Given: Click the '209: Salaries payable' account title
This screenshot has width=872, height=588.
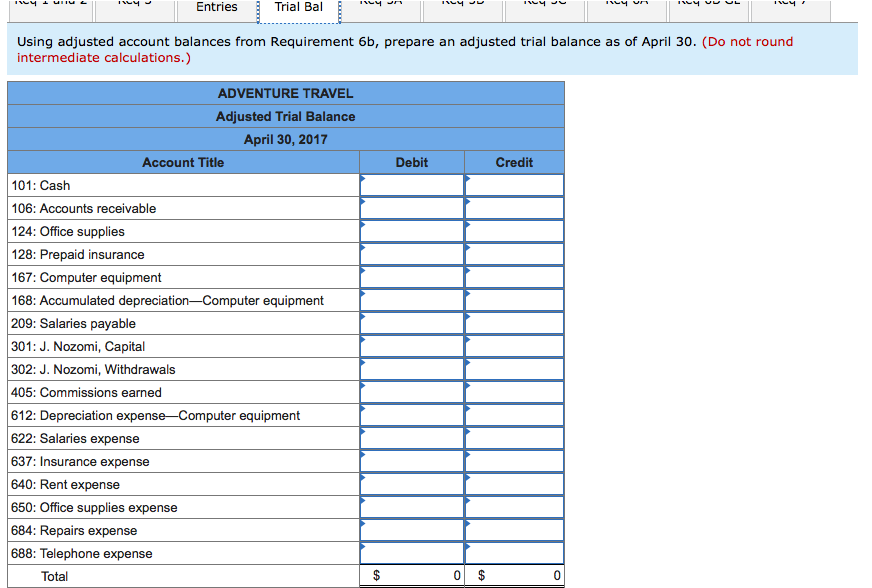Looking at the screenshot, I should (73, 323).
